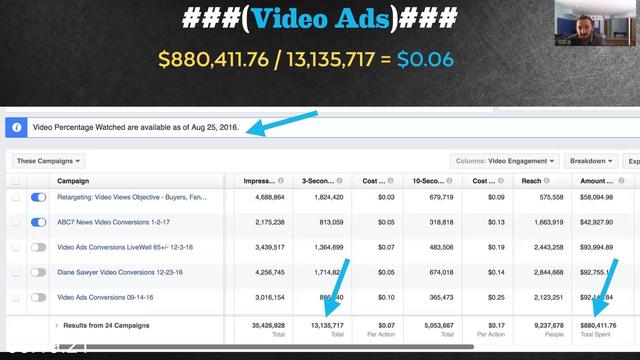The width and height of the screenshot is (640, 360).
Task: Click the 5,053,667 ten-second views total
Action: 439,325
